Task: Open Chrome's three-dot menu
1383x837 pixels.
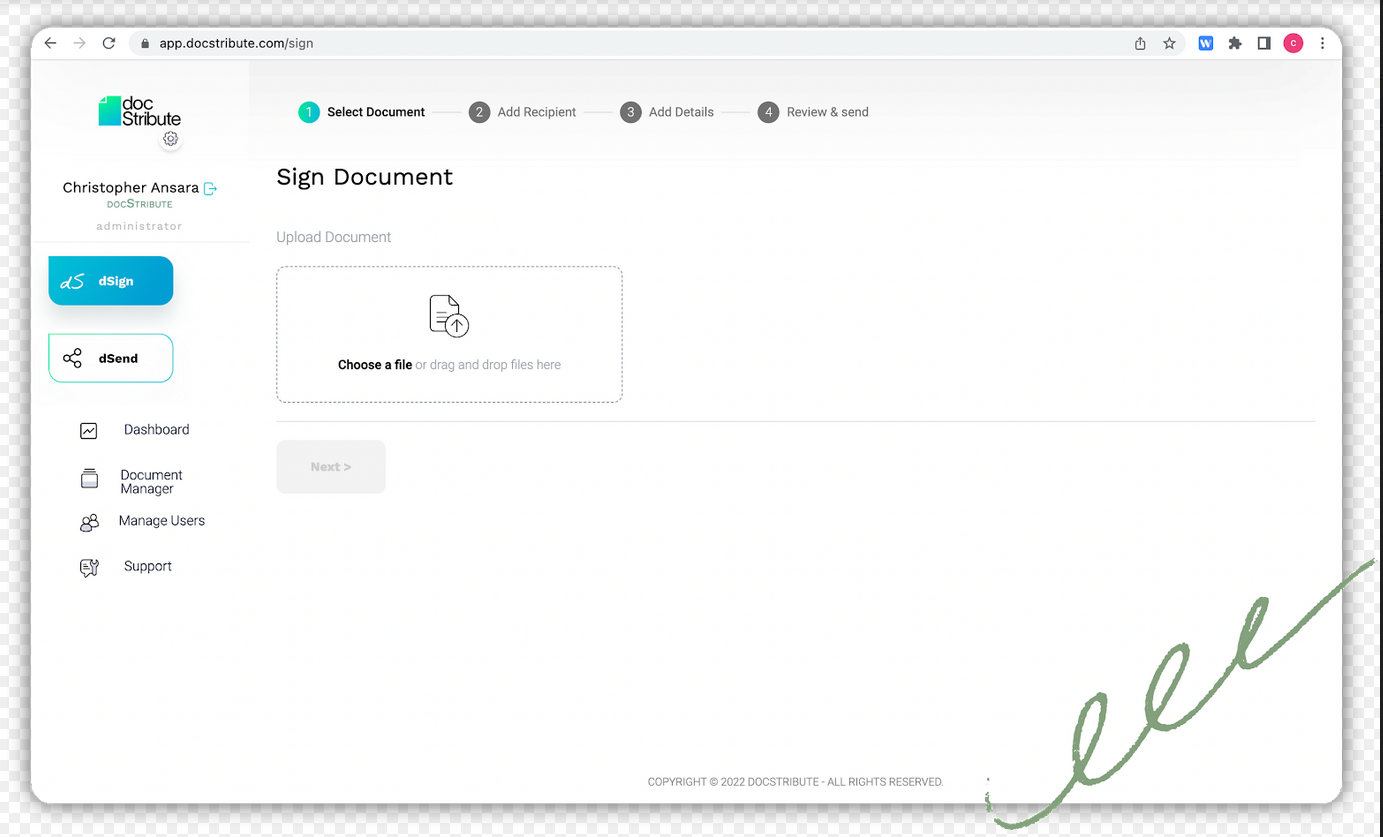Action: 1322,43
